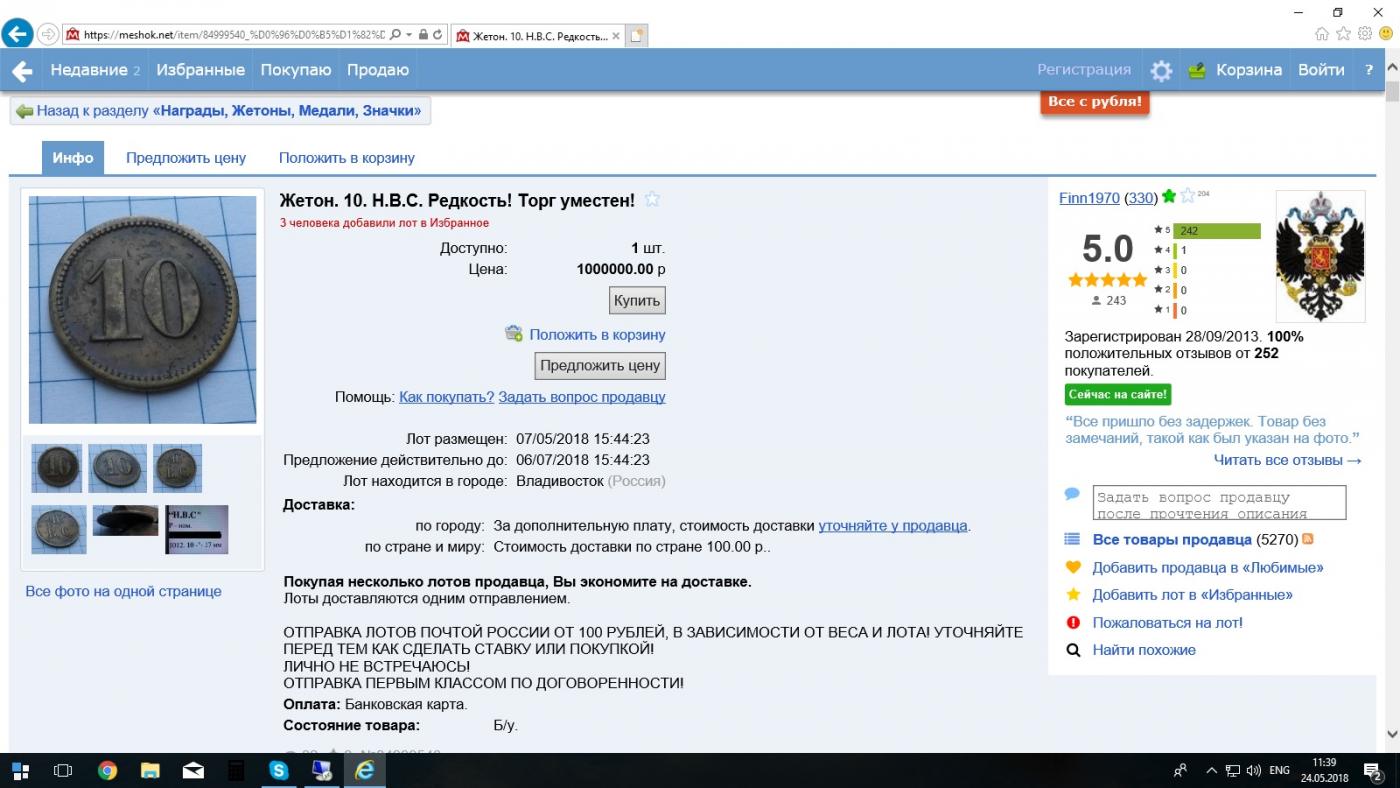Open a new browser tab
1400x788 pixels.
pyautogui.click(x=637, y=35)
